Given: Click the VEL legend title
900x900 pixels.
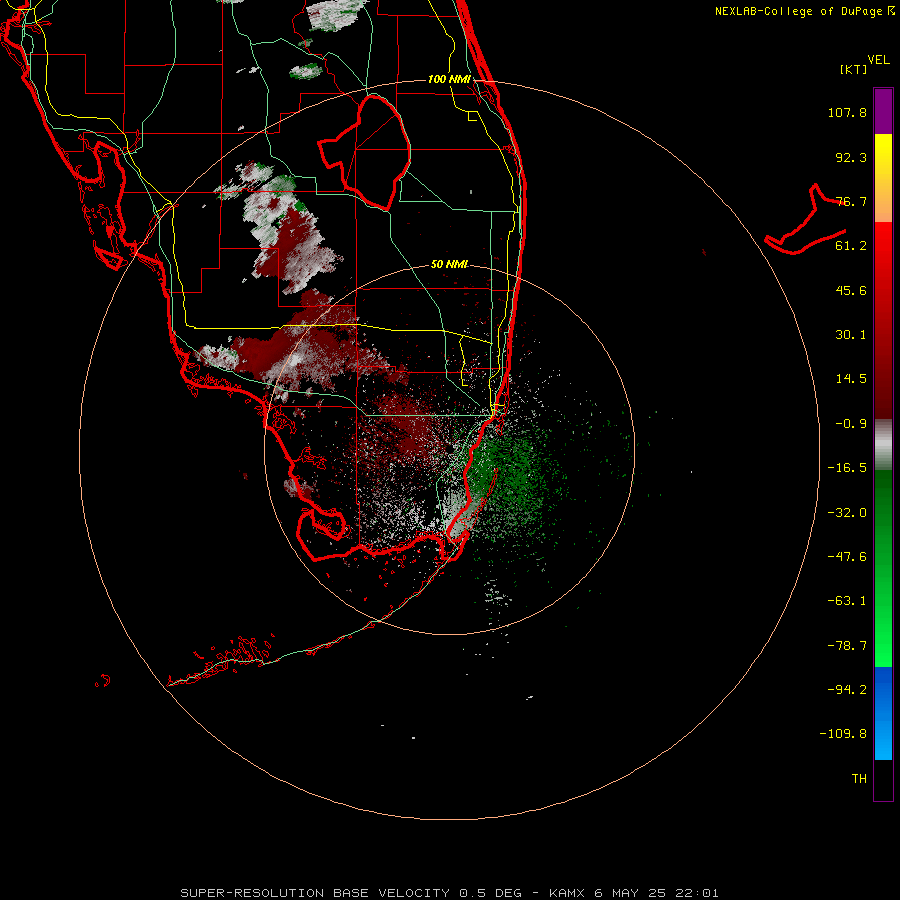Looking at the screenshot, I should click(x=878, y=60).
